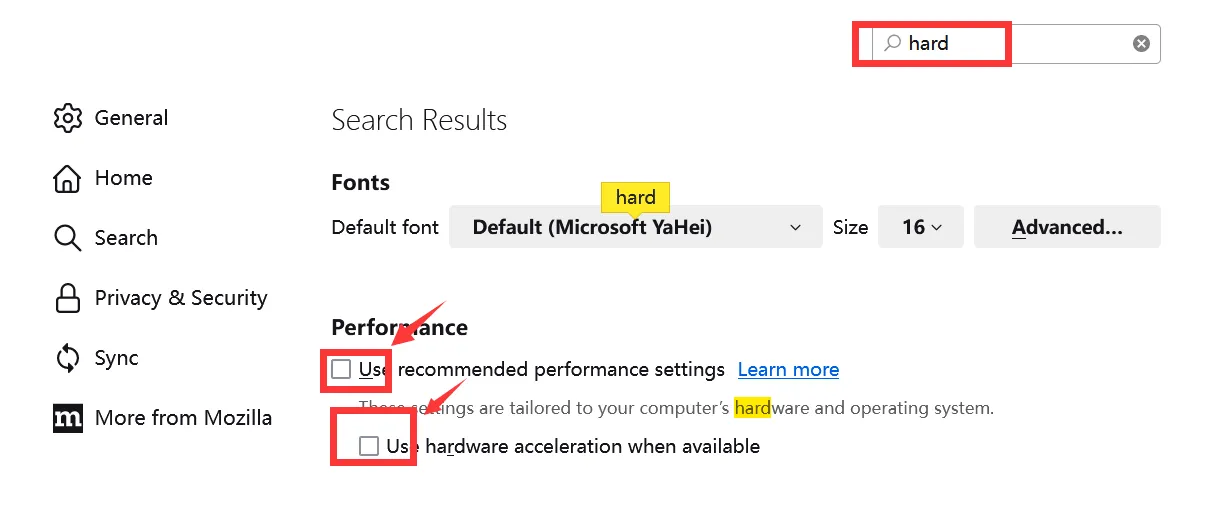1212x528 pixels.
Task: Click the Privacy & Security padlock icon
Action: (67, 298)
